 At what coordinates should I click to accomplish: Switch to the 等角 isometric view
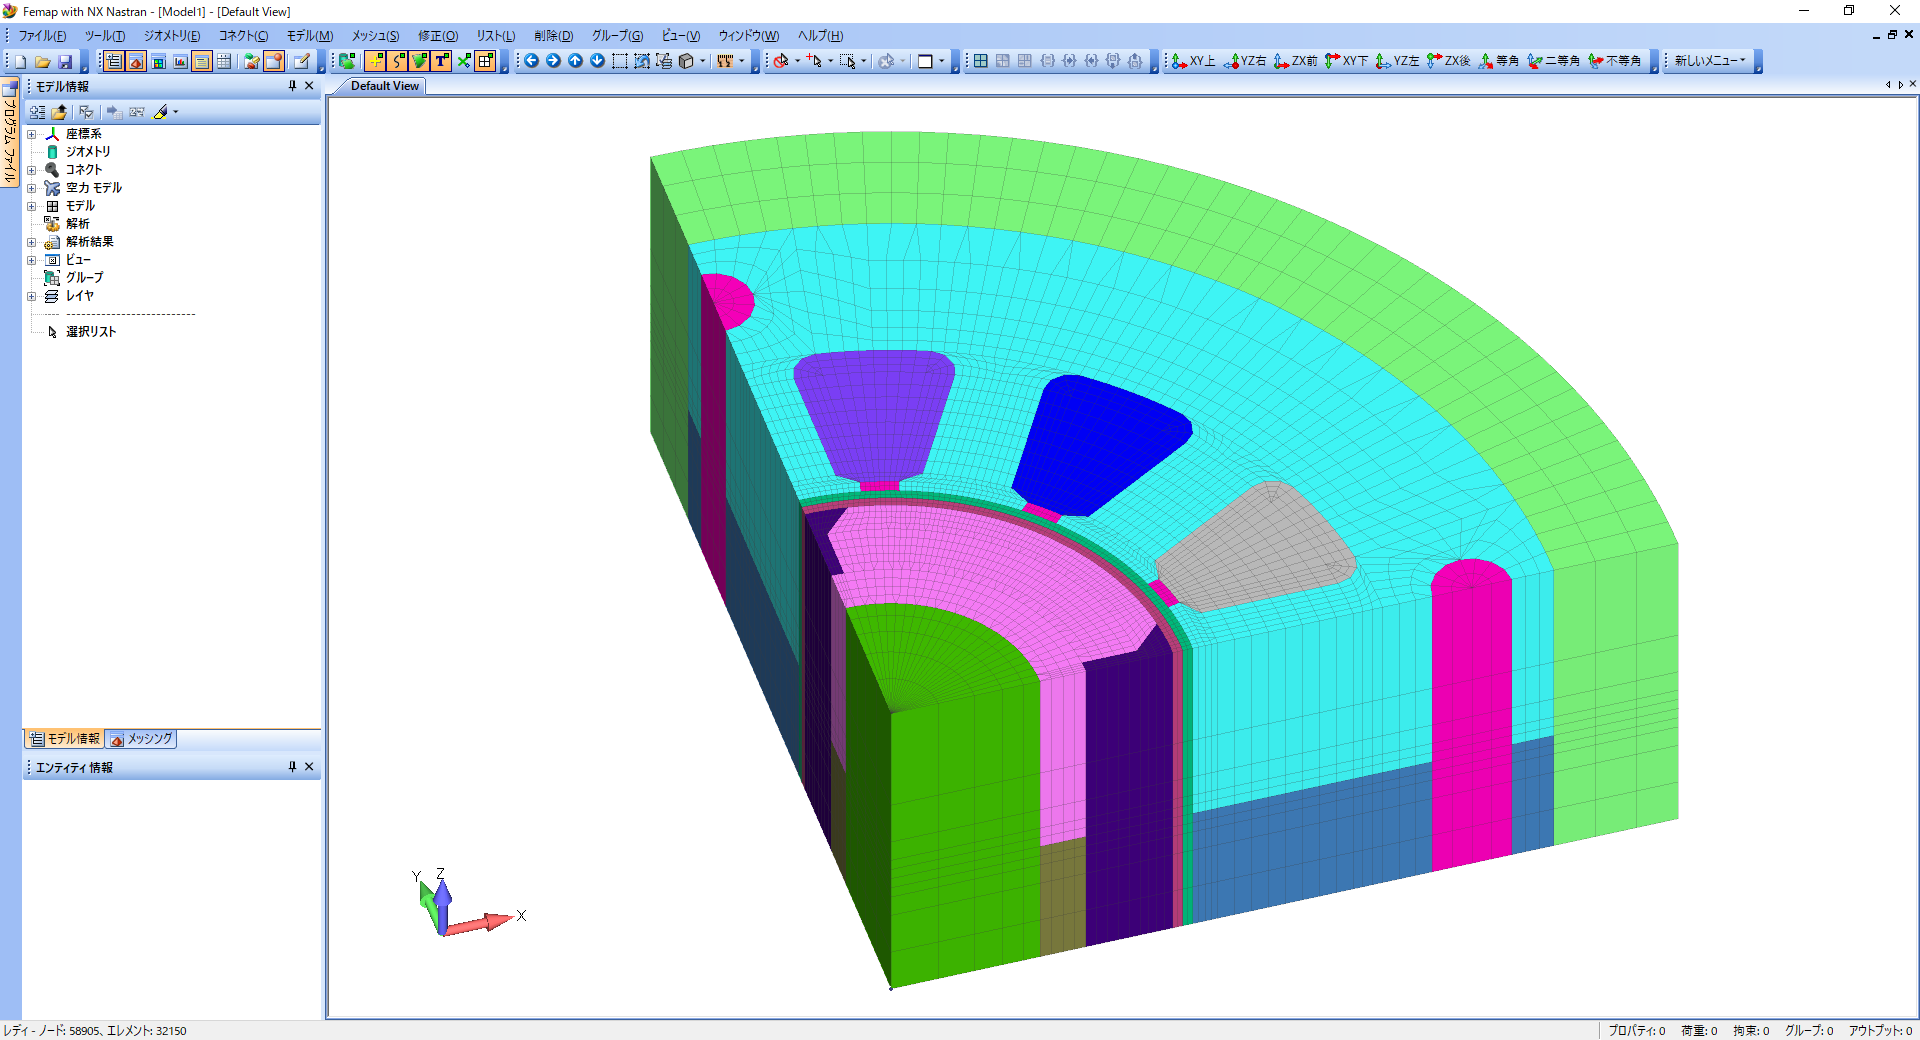[1499, 61]
